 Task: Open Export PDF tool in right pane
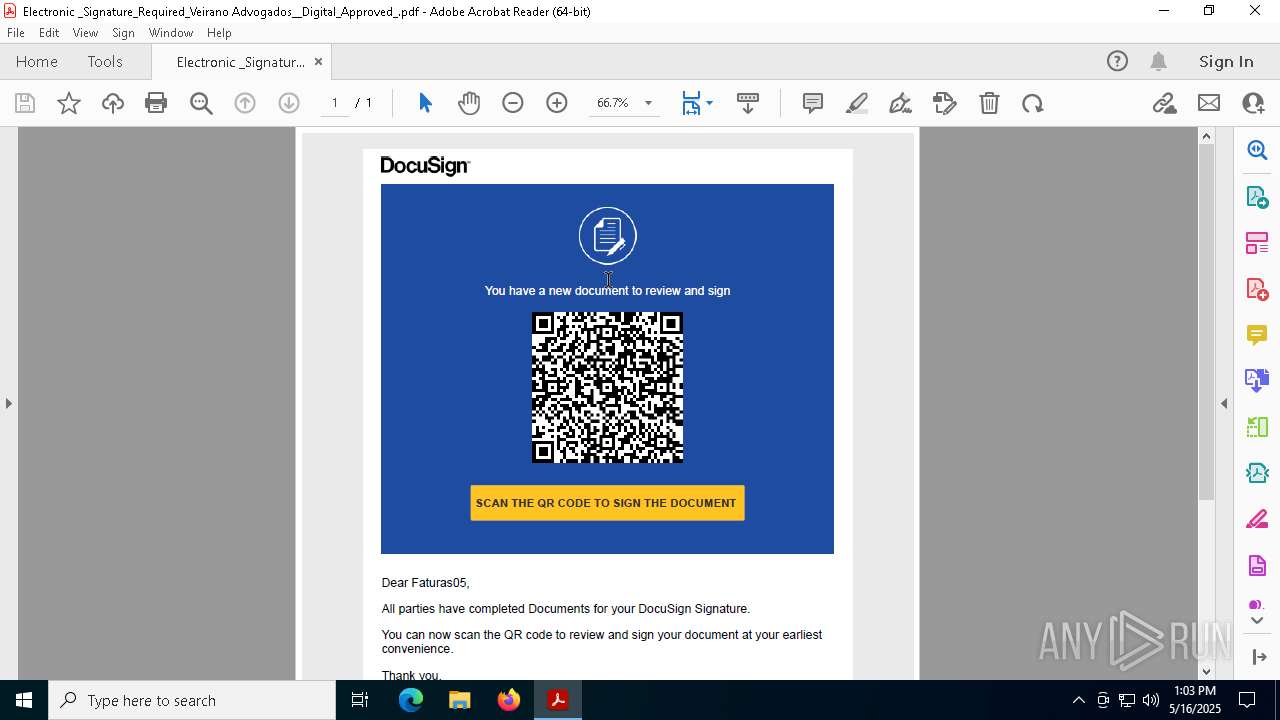tap(1257, 197)
